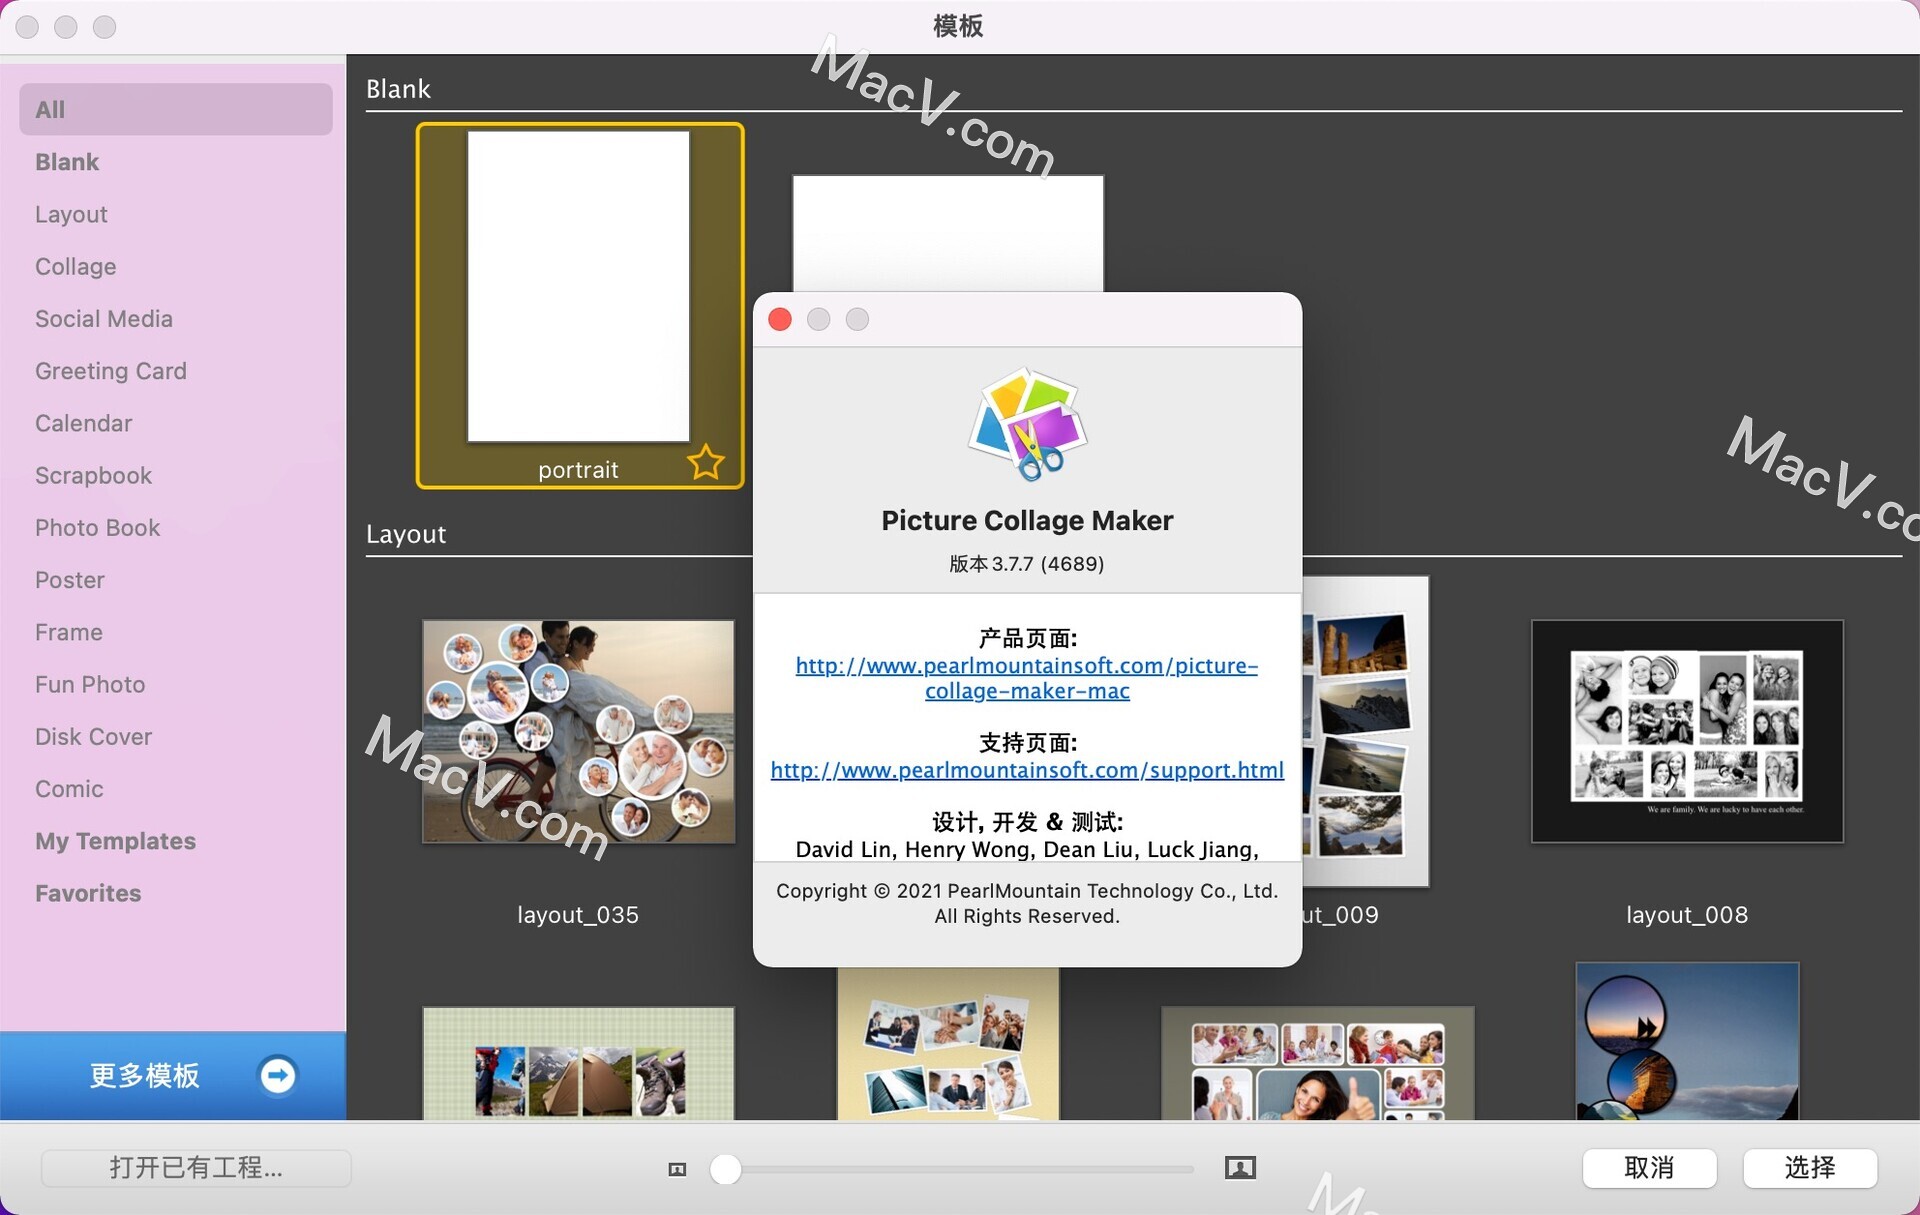Close the About dialog with red button
Screen dimensions: 1920x1215
click(780, 319)
